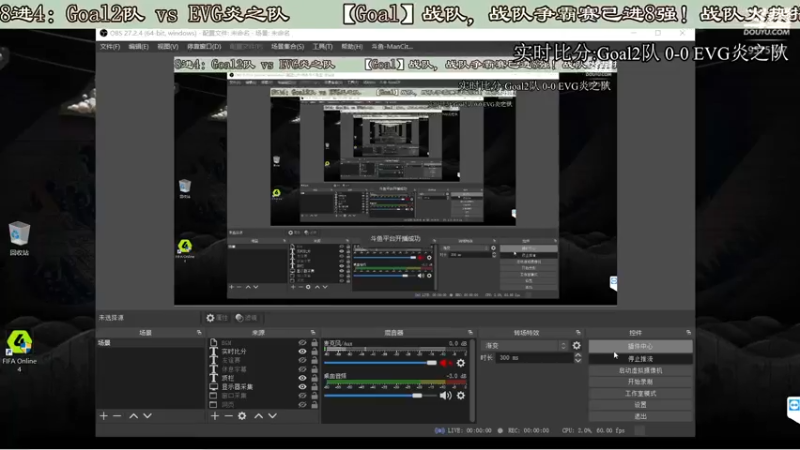Screen dimensions: 800x450
Task: Toggle lock on 顶栏 source
Action: [x=314, y=378]
